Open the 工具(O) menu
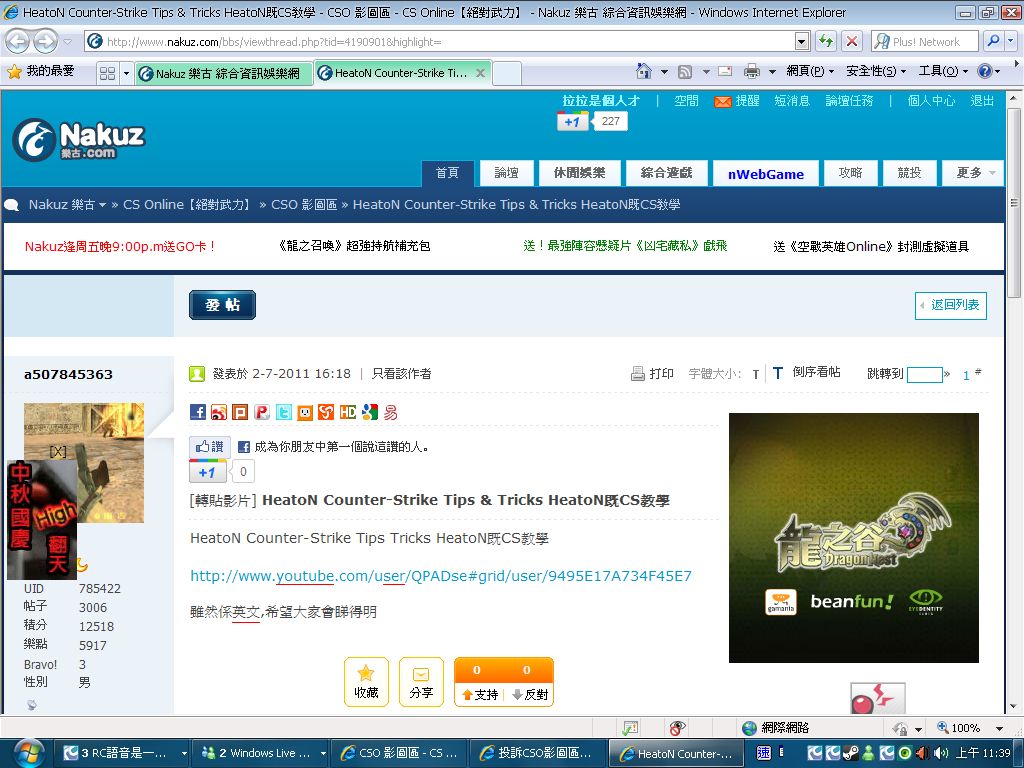Viewport: 1024px width, 768px height. pos(943,71)
